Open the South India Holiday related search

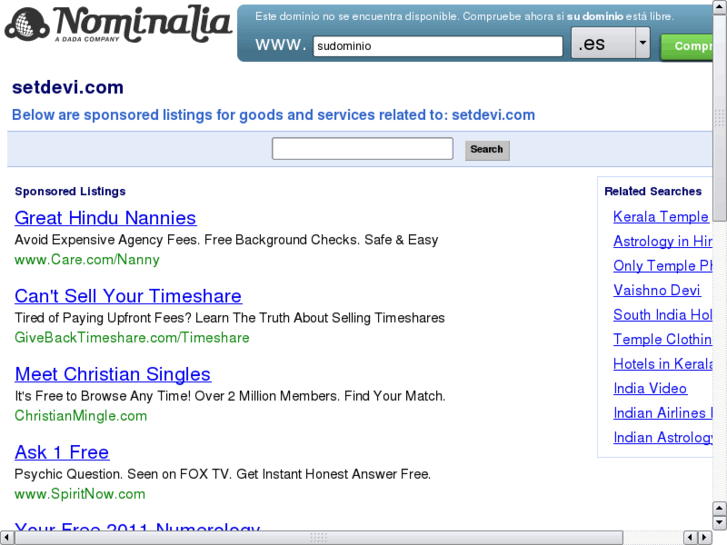tap(663, 315)
